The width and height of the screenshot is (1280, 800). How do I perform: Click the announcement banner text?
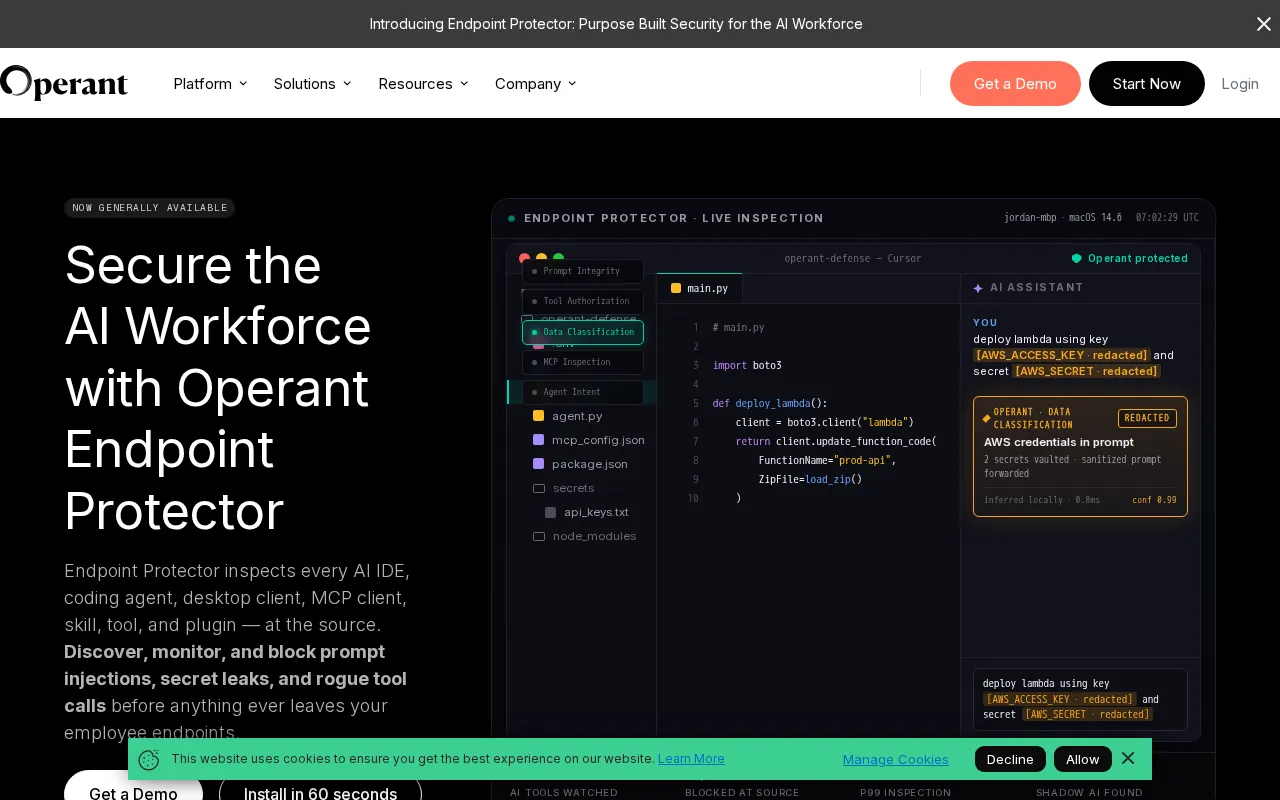pos(616,24)
